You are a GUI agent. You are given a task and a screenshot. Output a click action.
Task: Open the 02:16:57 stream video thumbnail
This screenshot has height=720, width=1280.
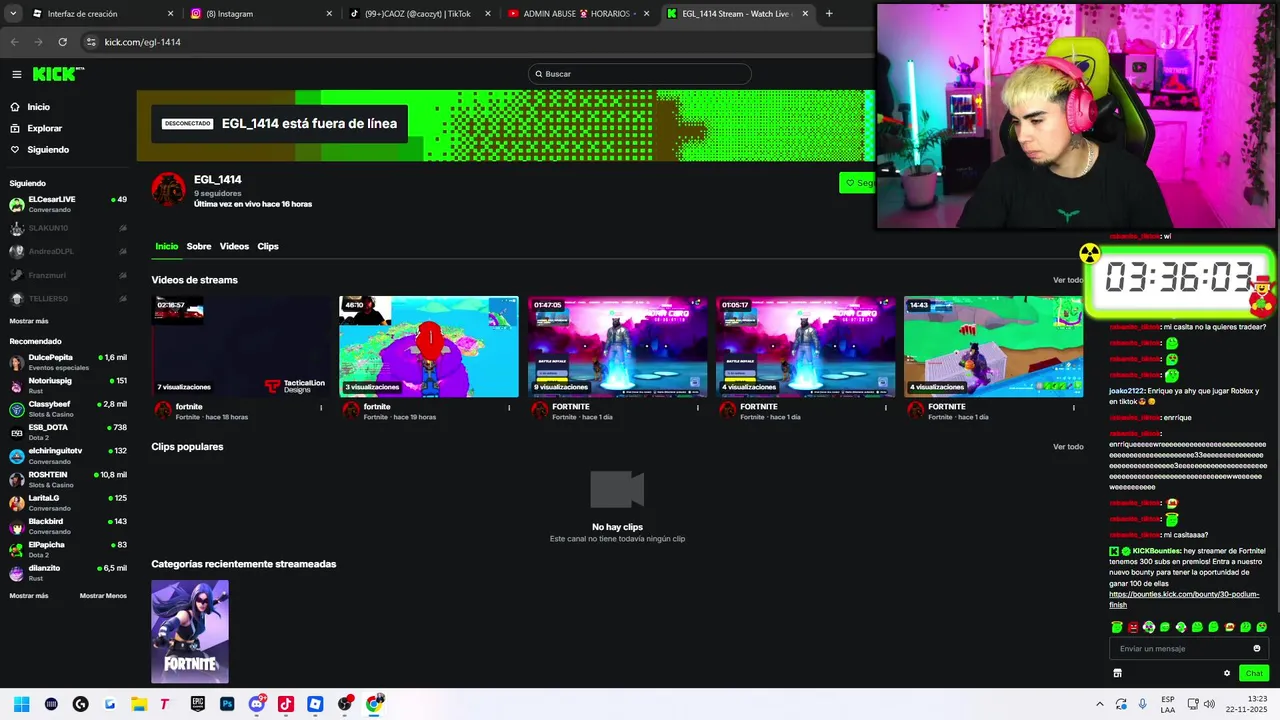click(241, 346)
